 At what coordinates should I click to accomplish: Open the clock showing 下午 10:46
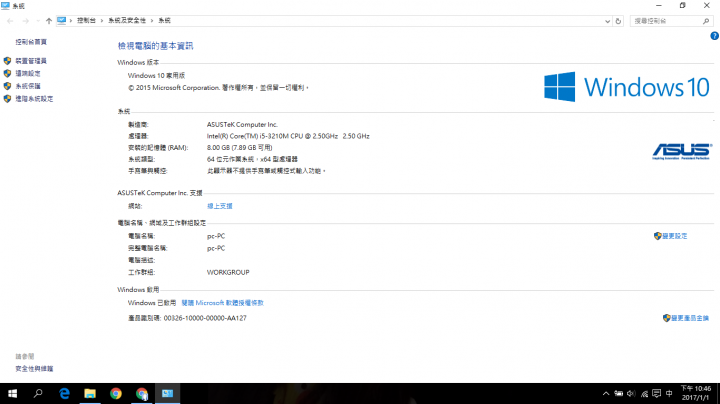point(696,393)
